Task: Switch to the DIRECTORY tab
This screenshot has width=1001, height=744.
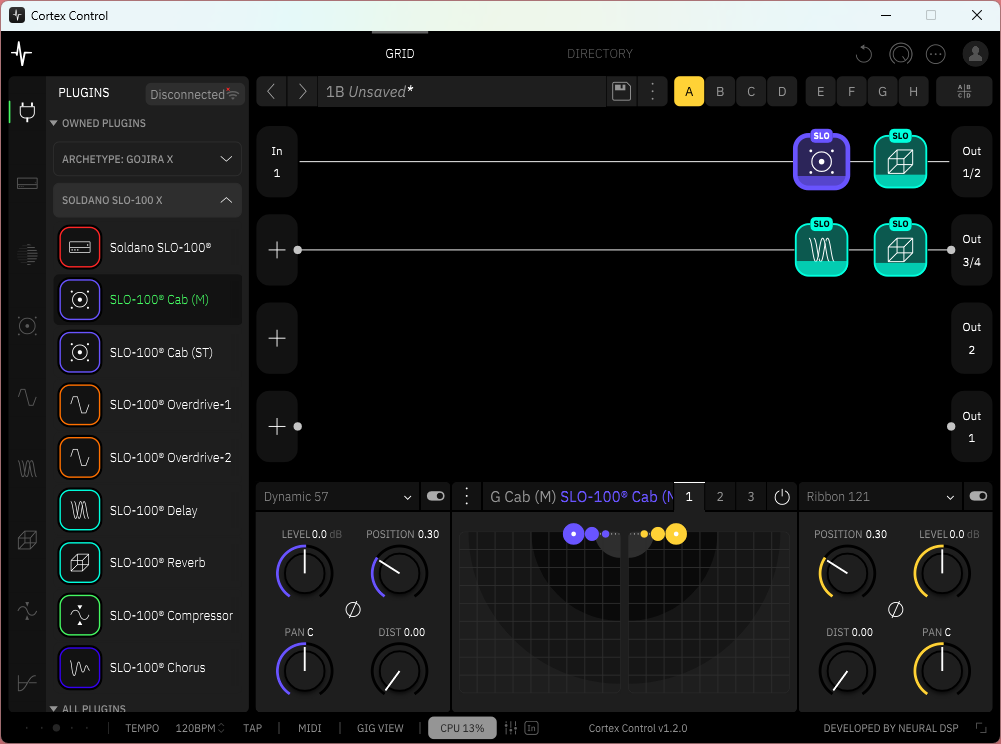Action: [x=599, y=54]
